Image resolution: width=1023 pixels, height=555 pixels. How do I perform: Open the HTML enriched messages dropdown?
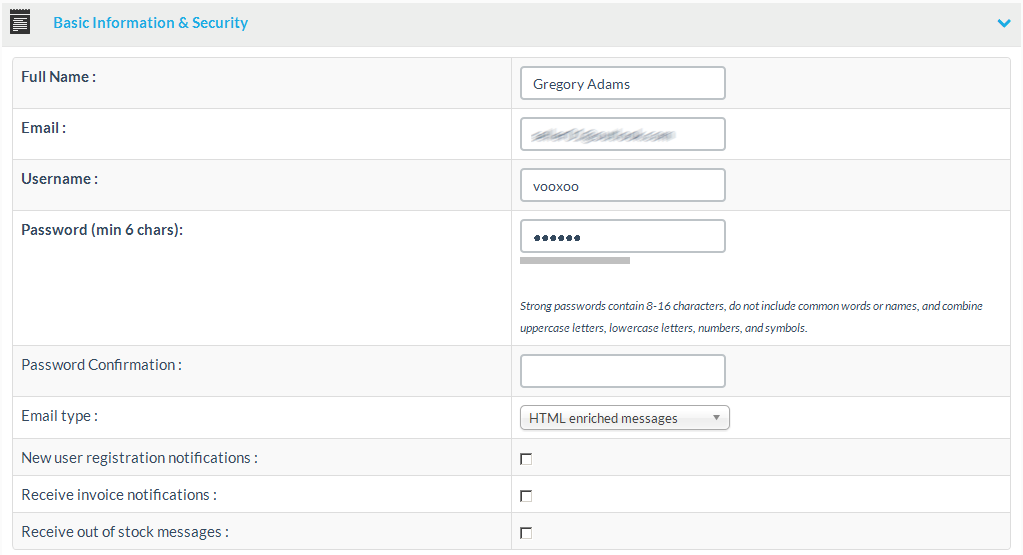[x=624, y=418]
